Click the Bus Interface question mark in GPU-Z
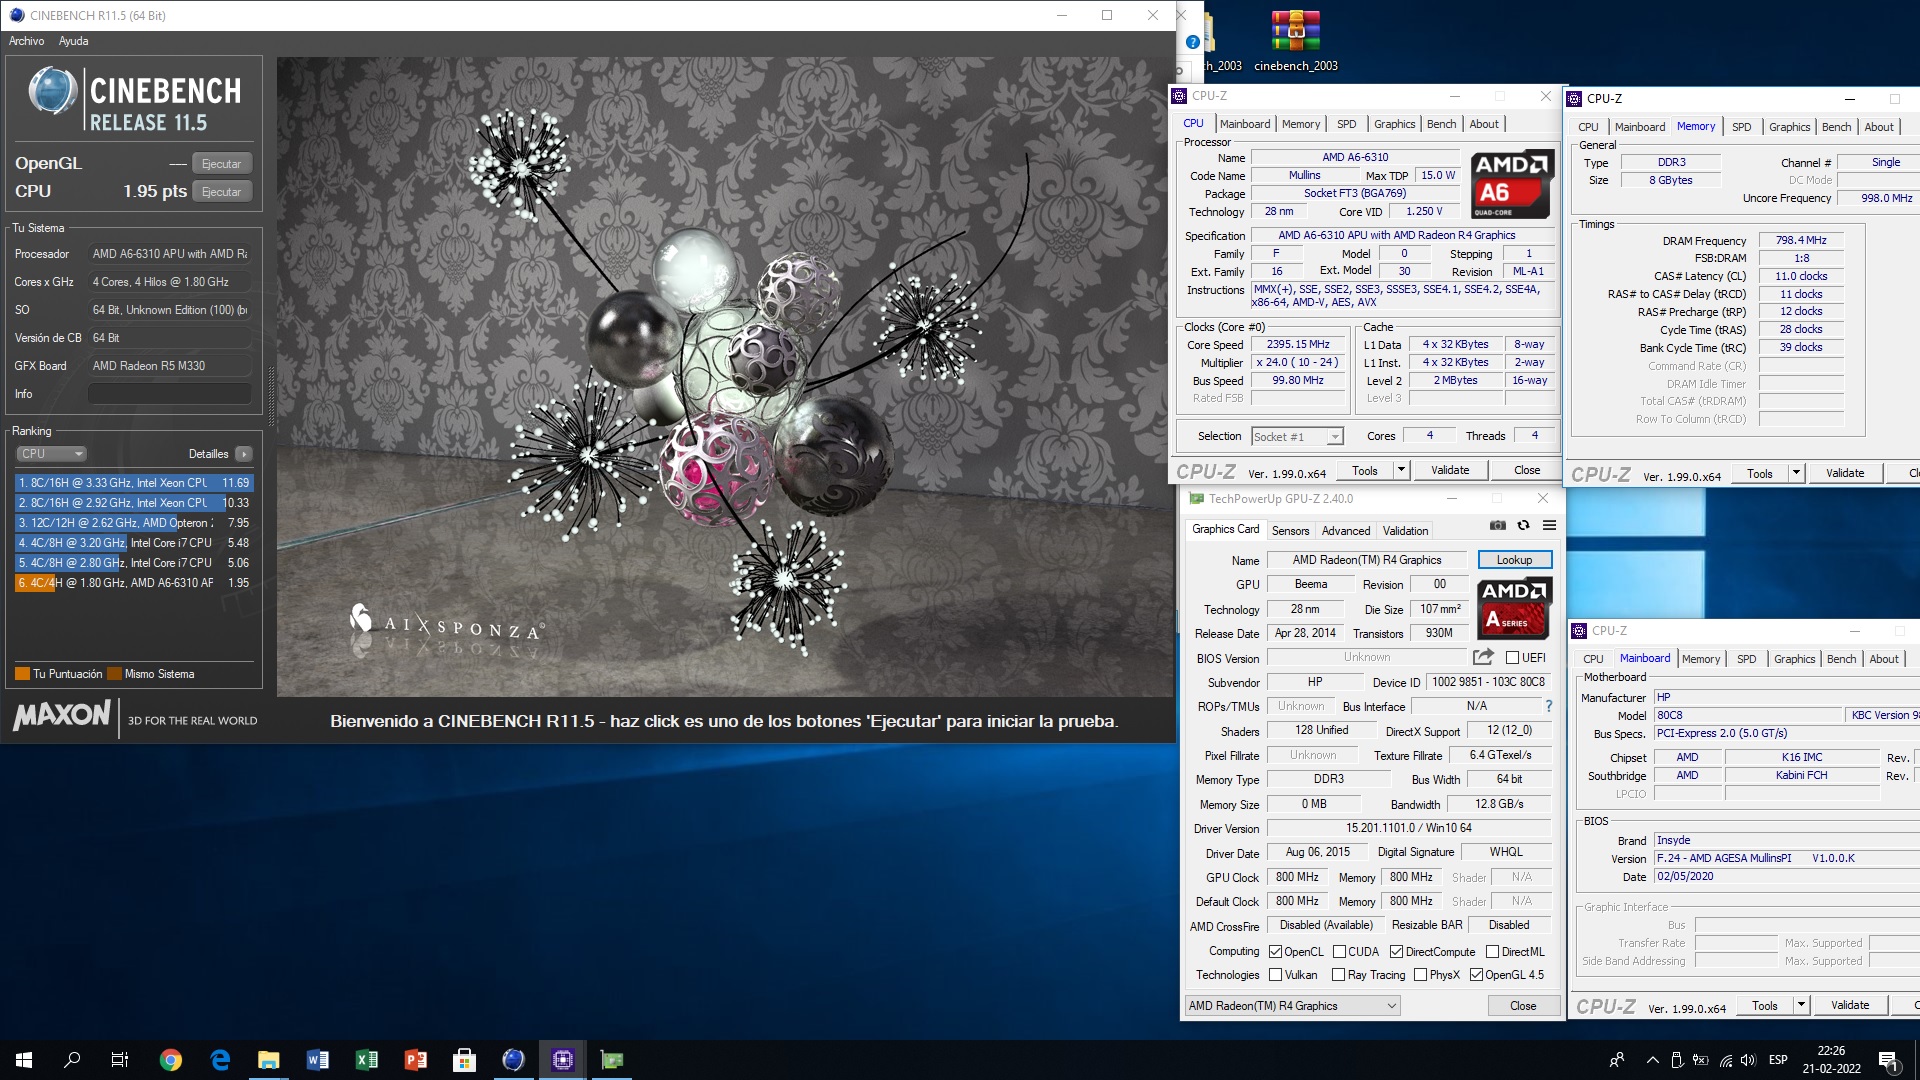1920x1080 pixels. pyautogui.click(x=1549, y=706)
